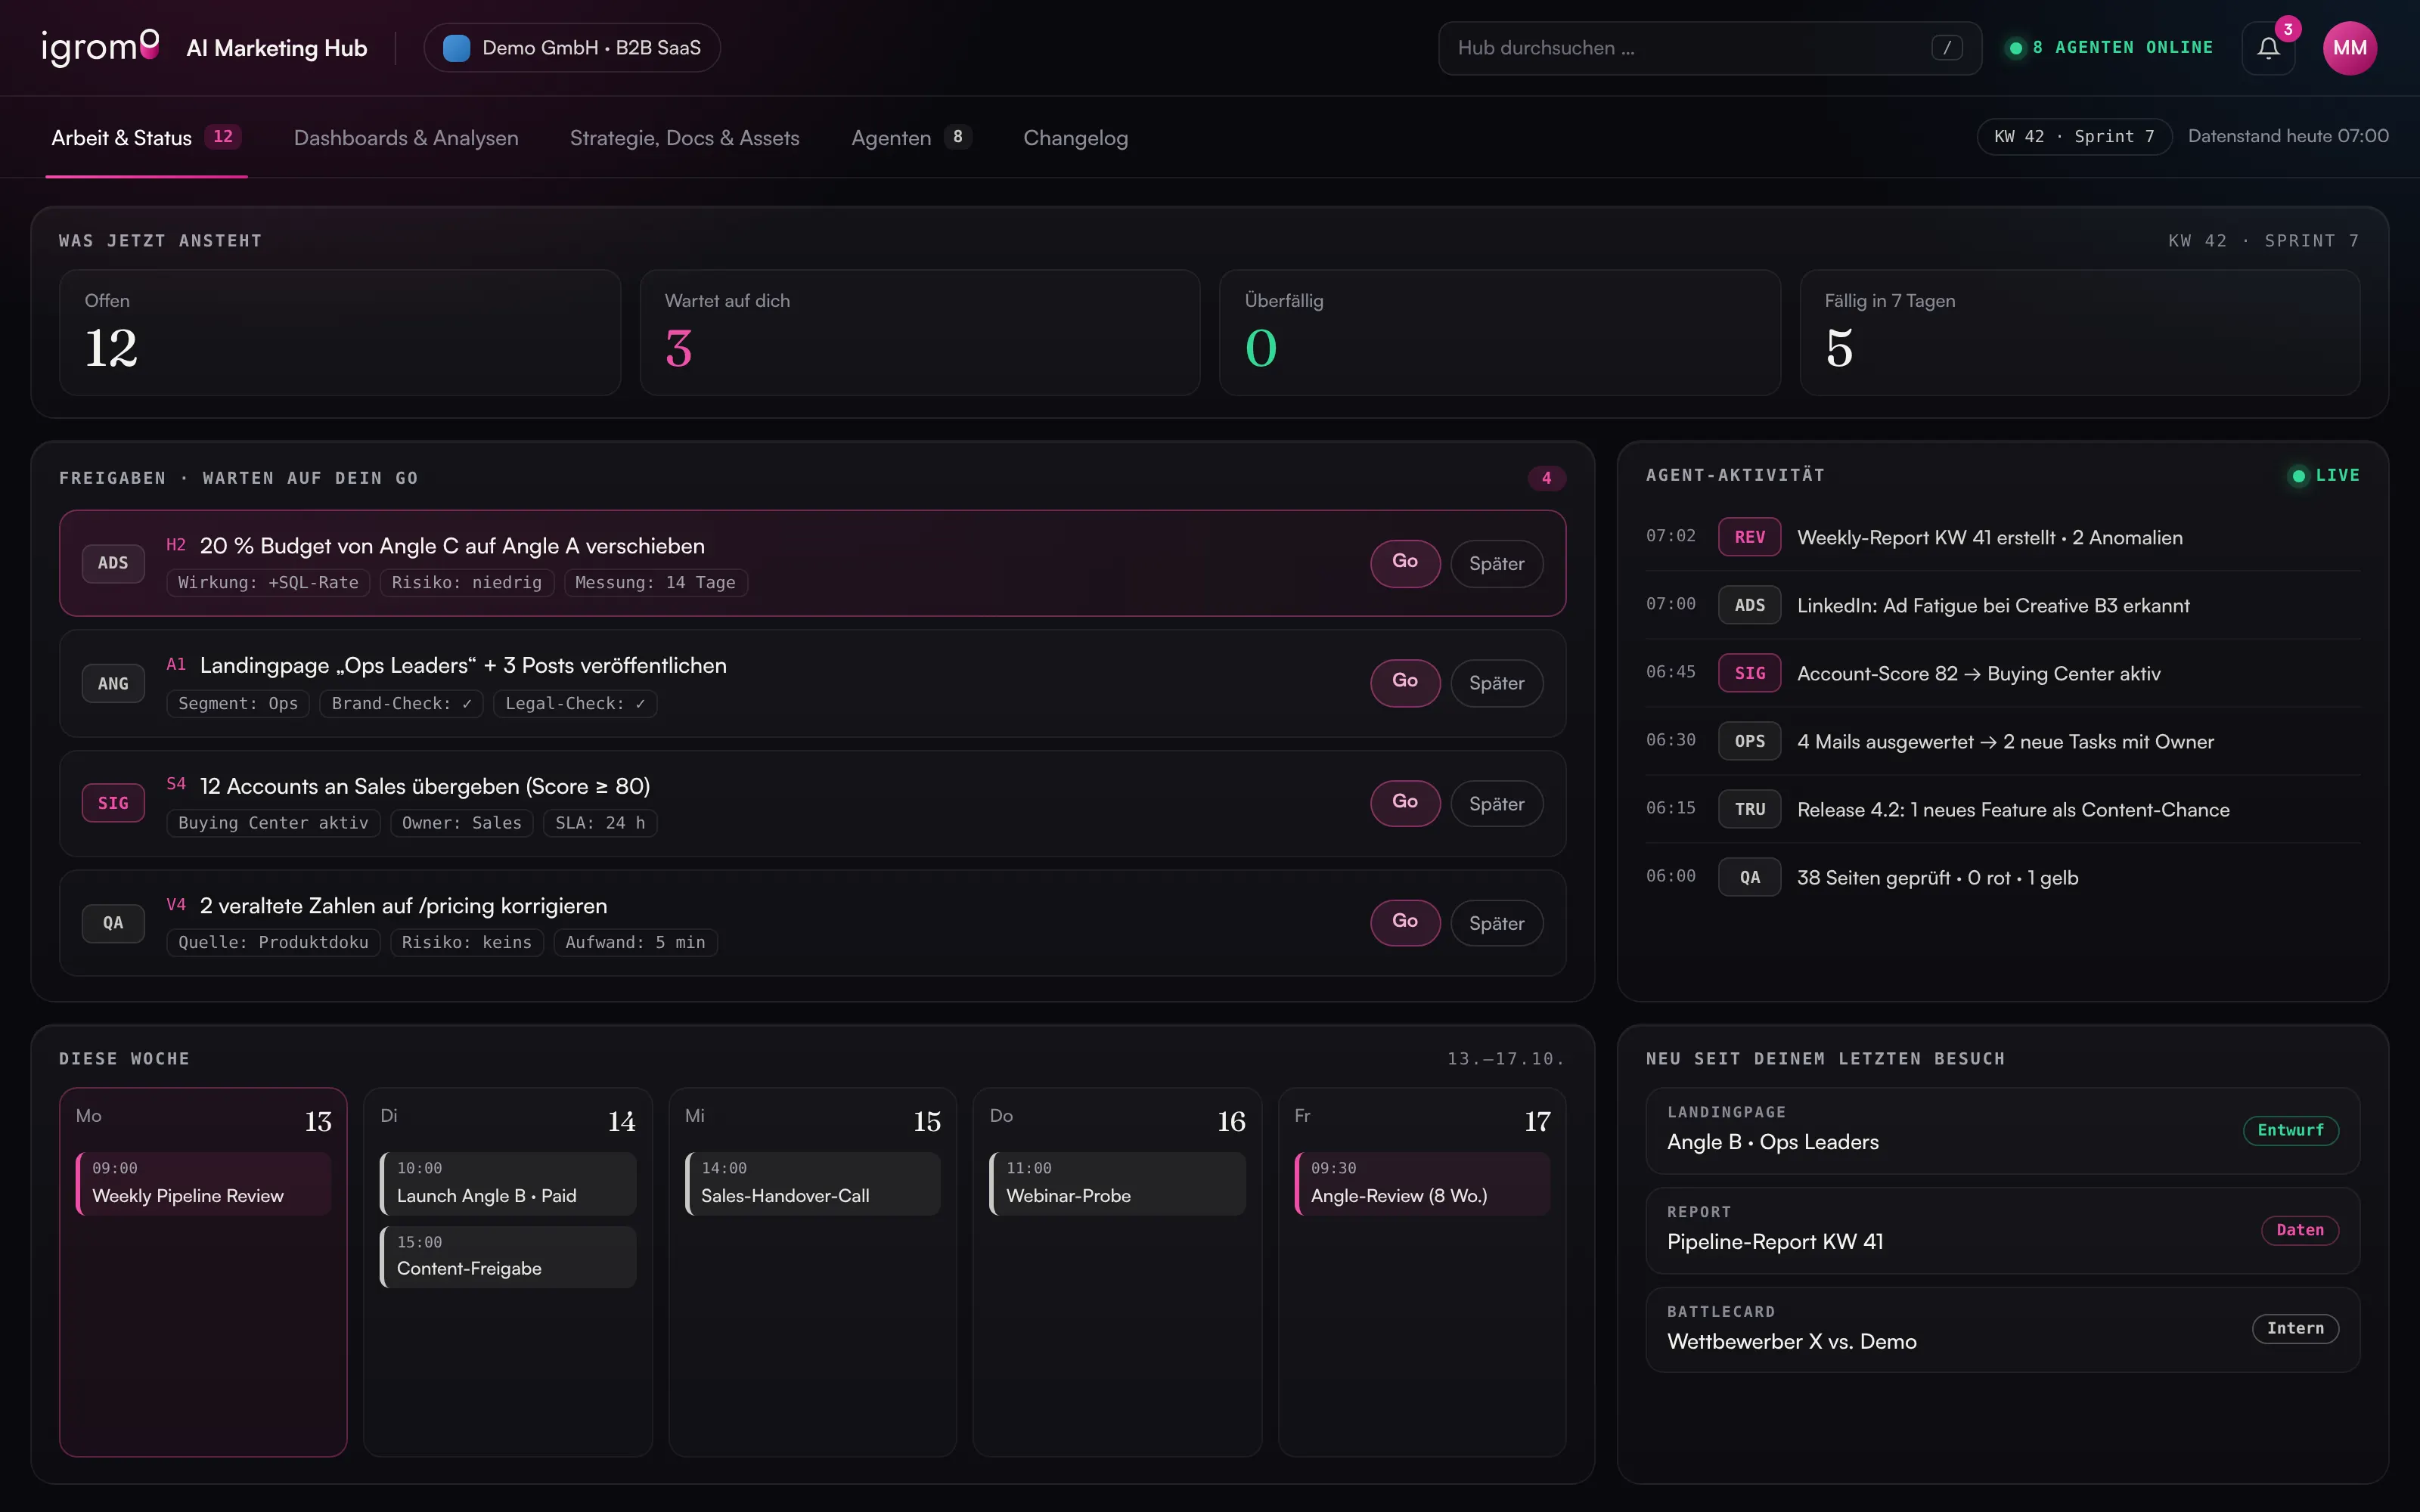
Task: Click the ANG agent badge
Action: coord(113,683)
